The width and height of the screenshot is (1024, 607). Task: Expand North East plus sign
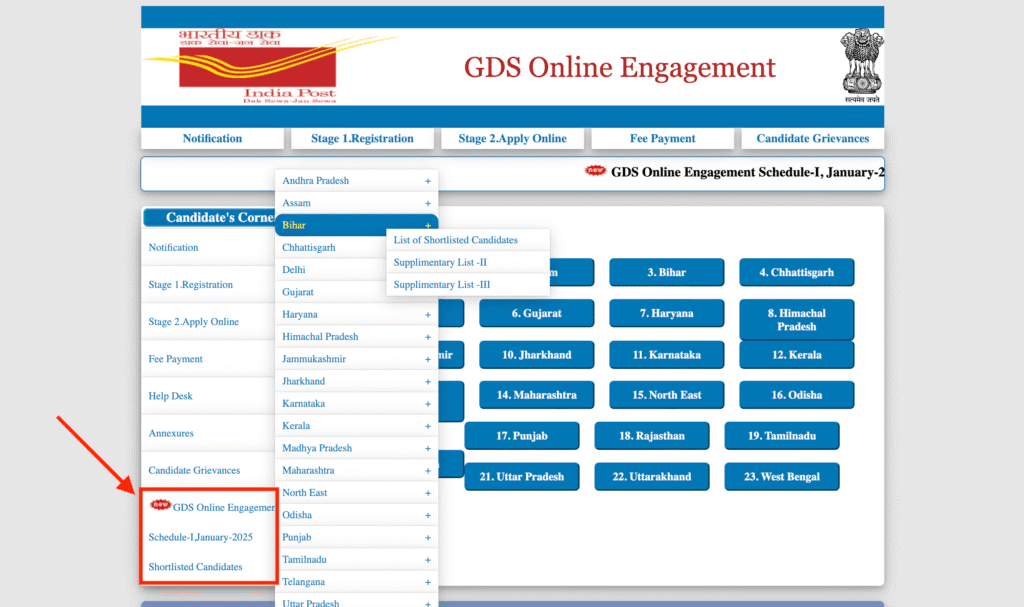pos(428,493)
